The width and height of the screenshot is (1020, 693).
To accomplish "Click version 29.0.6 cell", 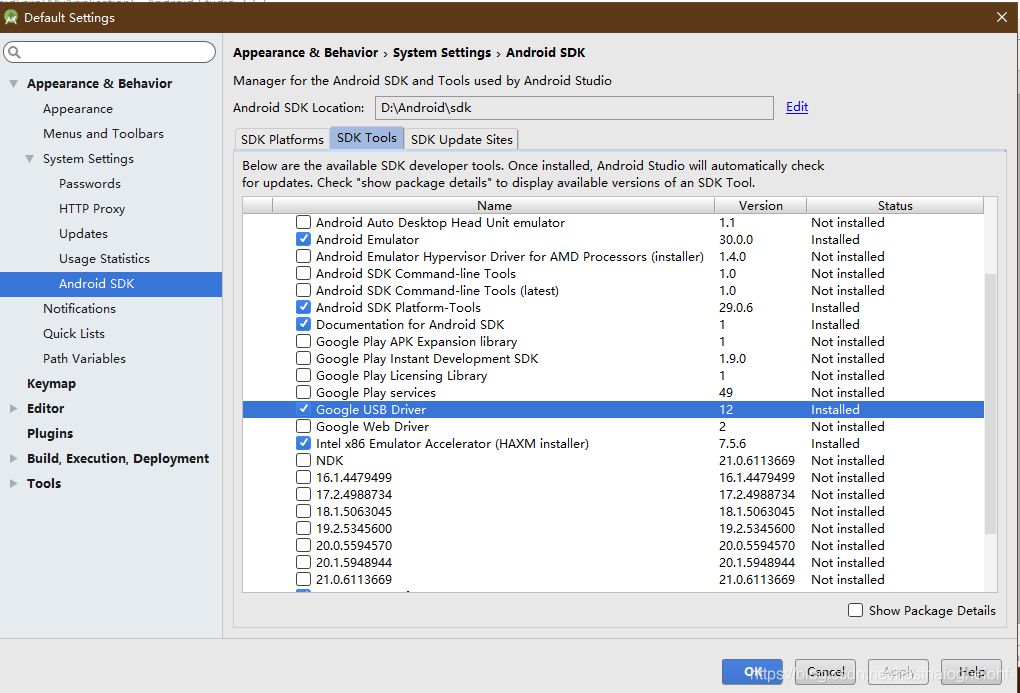I will 736,307.
